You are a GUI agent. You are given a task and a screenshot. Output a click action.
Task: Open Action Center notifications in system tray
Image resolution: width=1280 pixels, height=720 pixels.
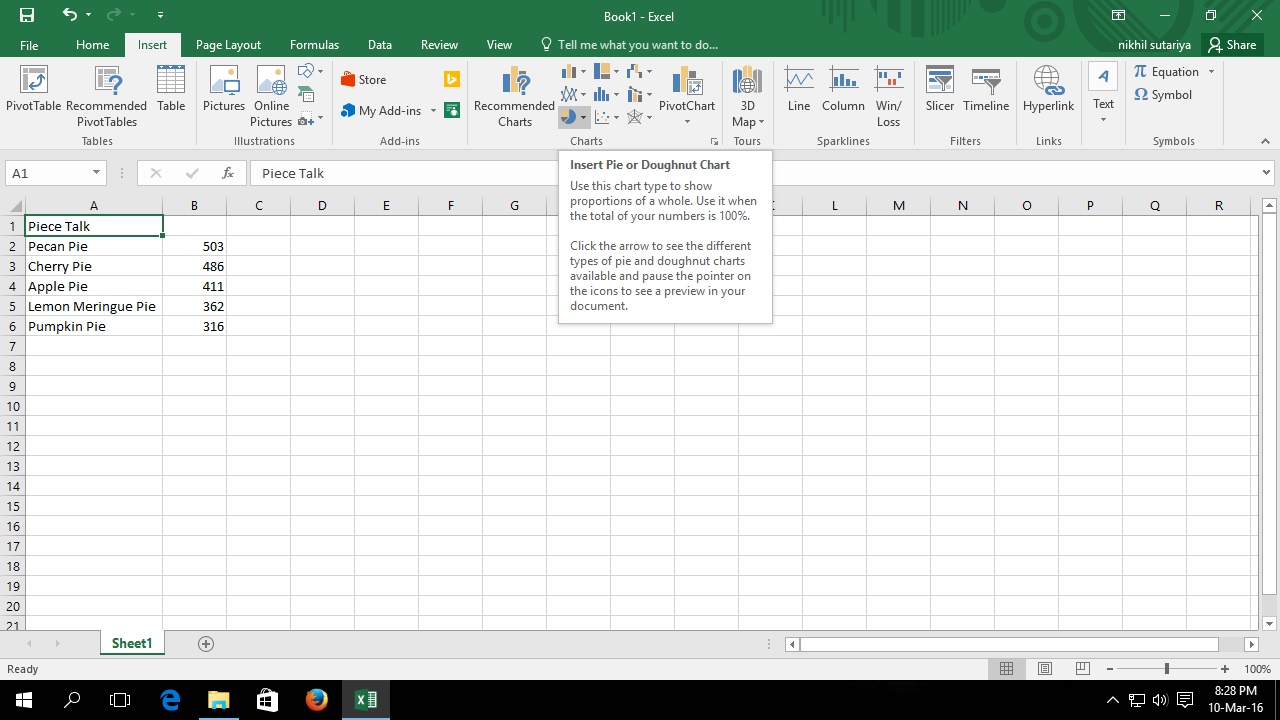[1185, 700]
